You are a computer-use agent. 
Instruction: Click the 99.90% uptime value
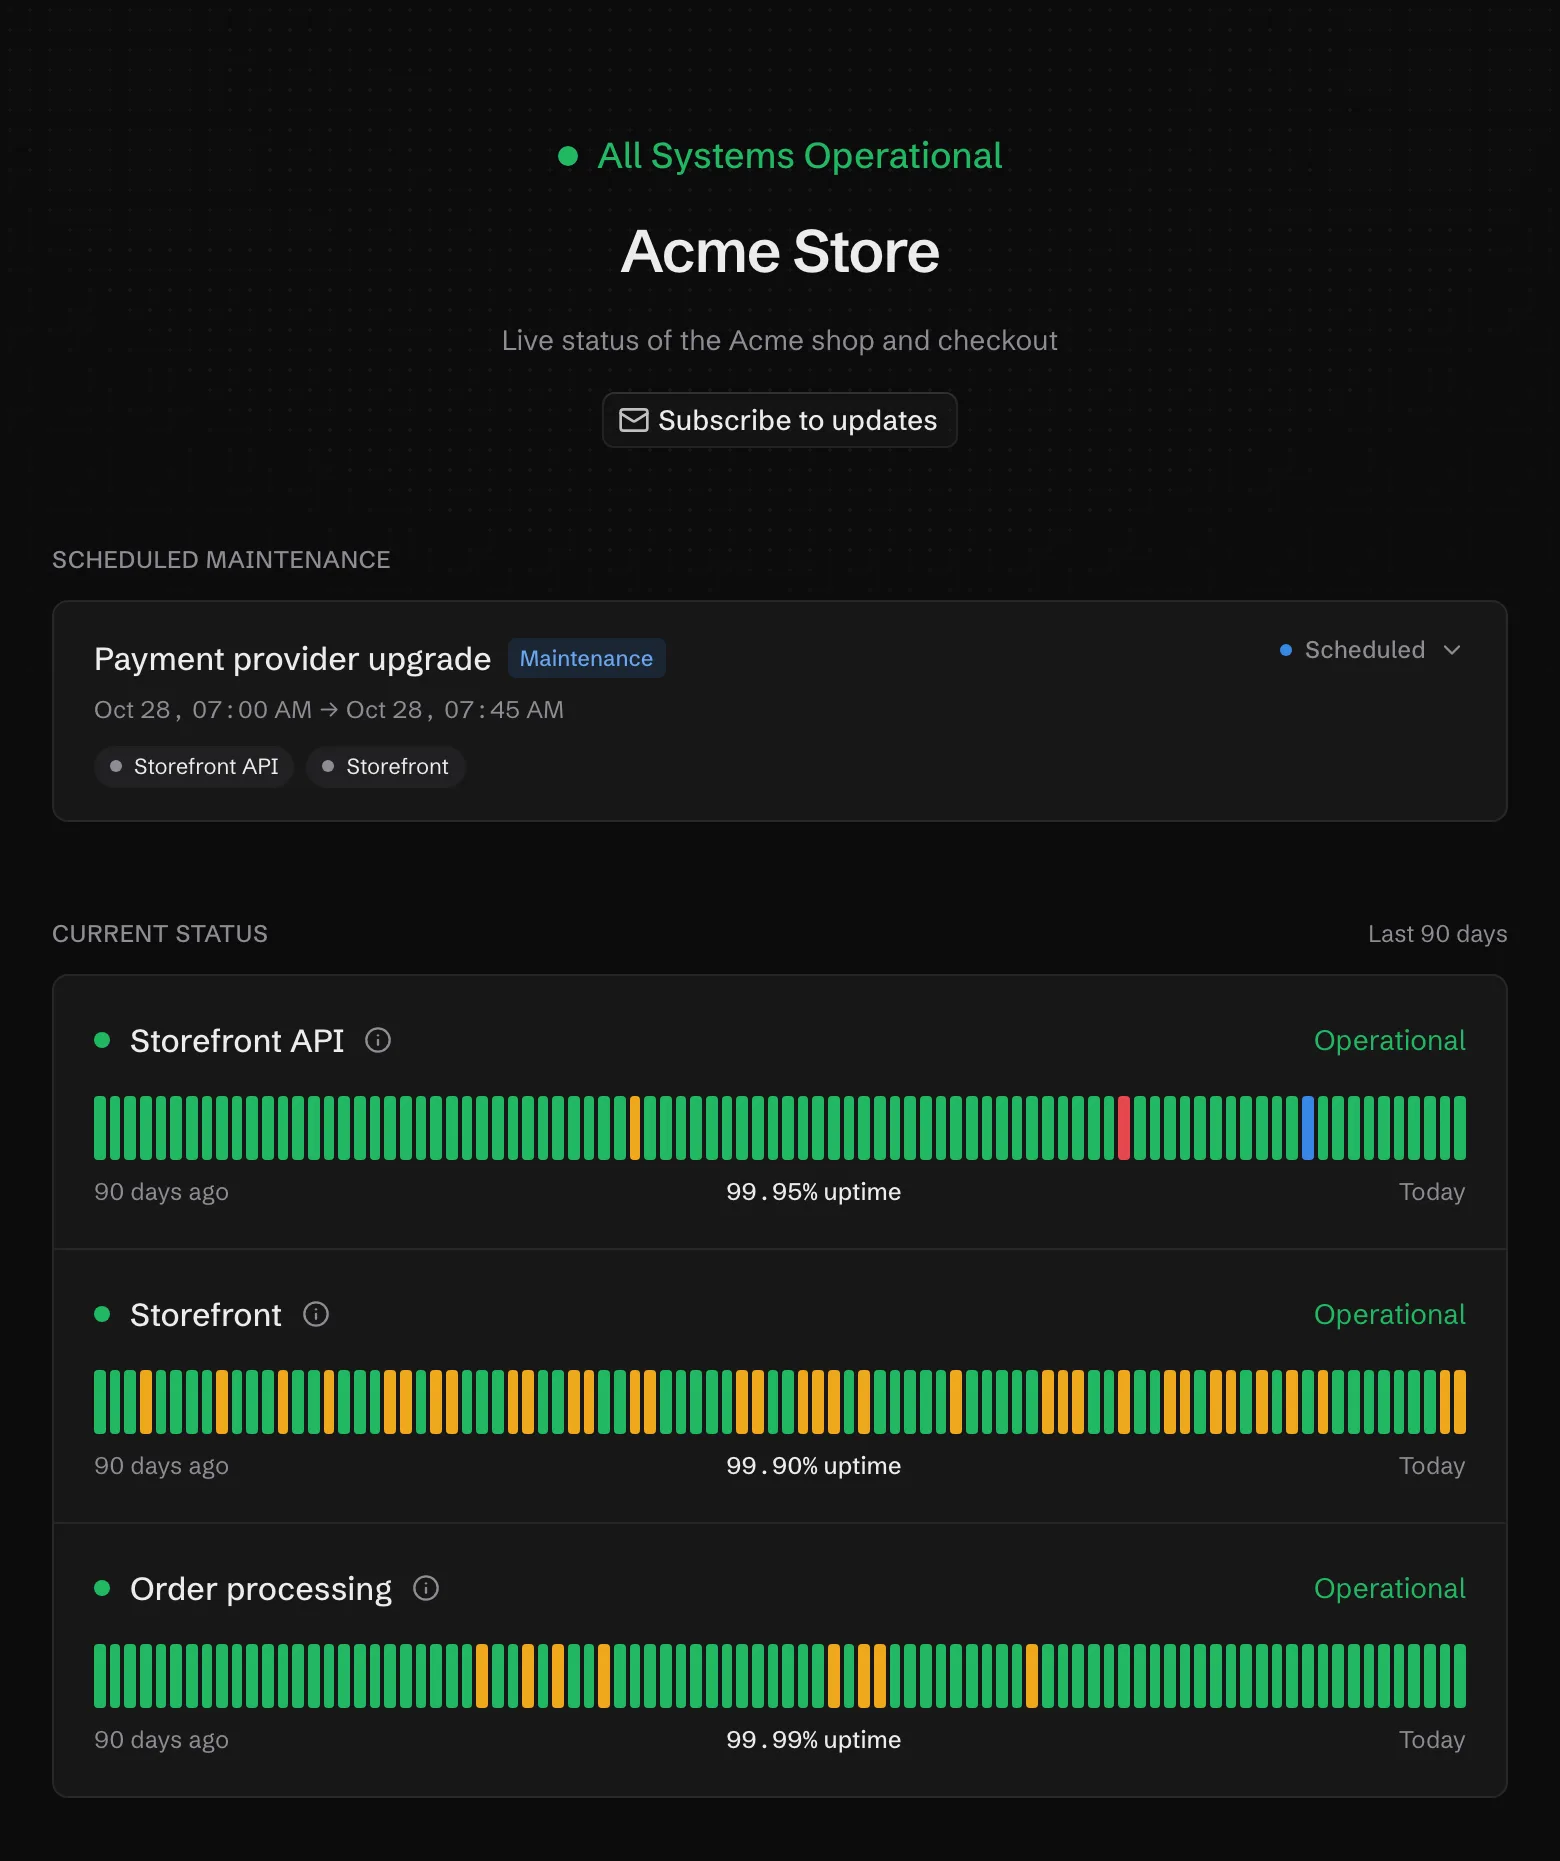click(813, 1466)
